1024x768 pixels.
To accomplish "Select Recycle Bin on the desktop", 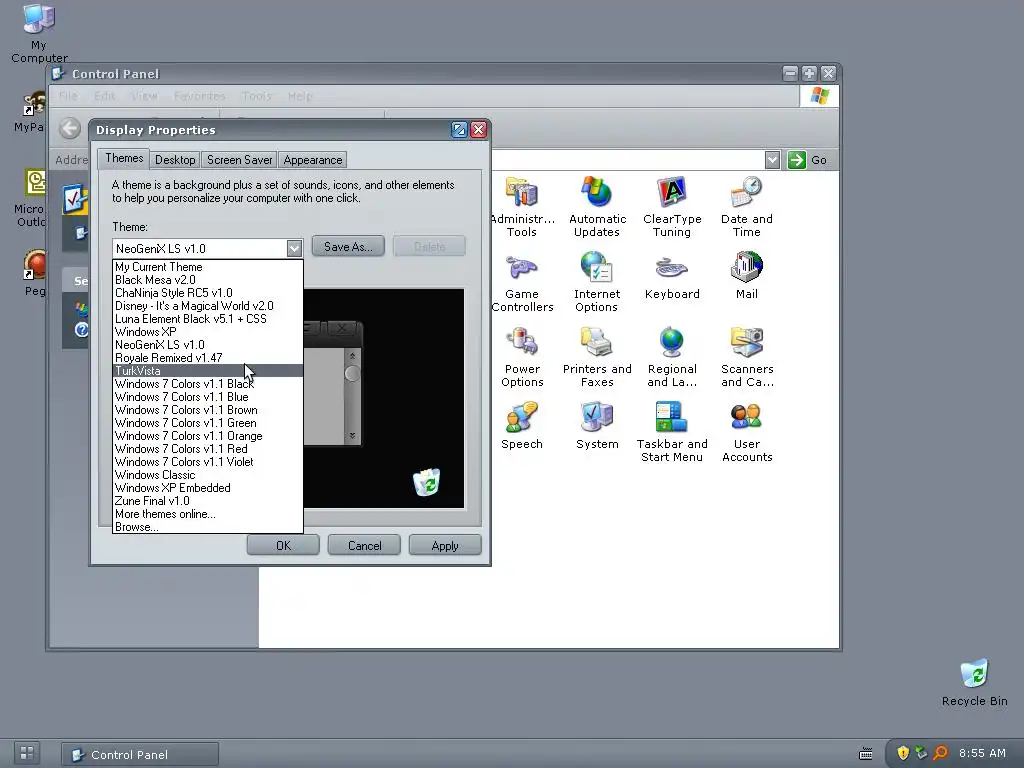I will 974,682.
